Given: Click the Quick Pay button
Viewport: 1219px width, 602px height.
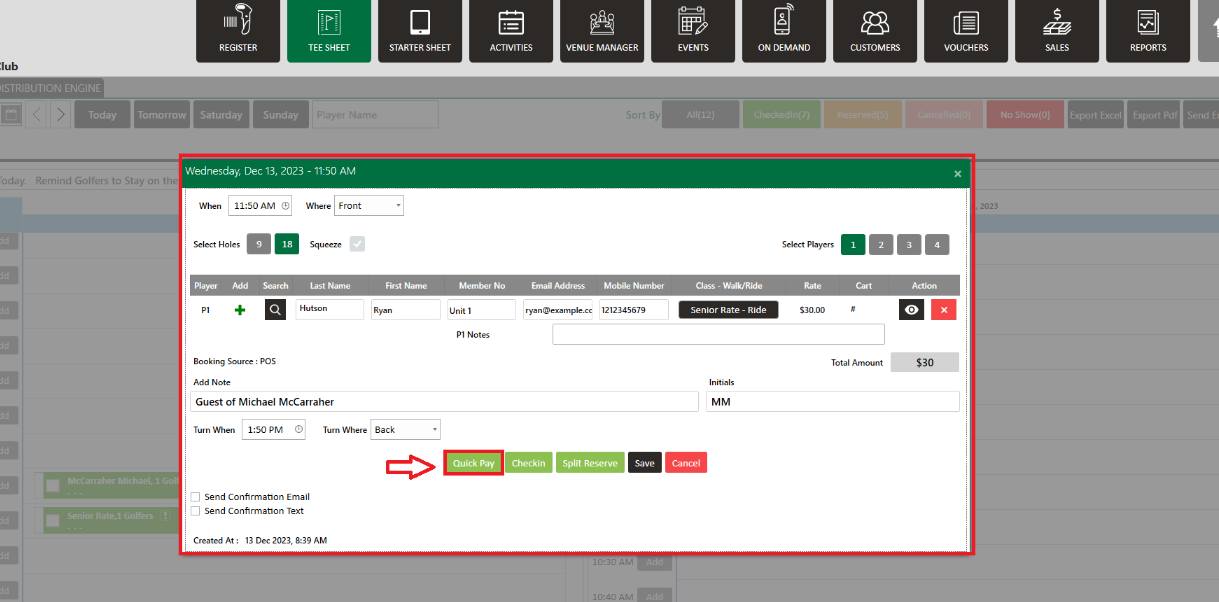Looking at the screenshot, I should pyautogui.click(x=473, y=463).
